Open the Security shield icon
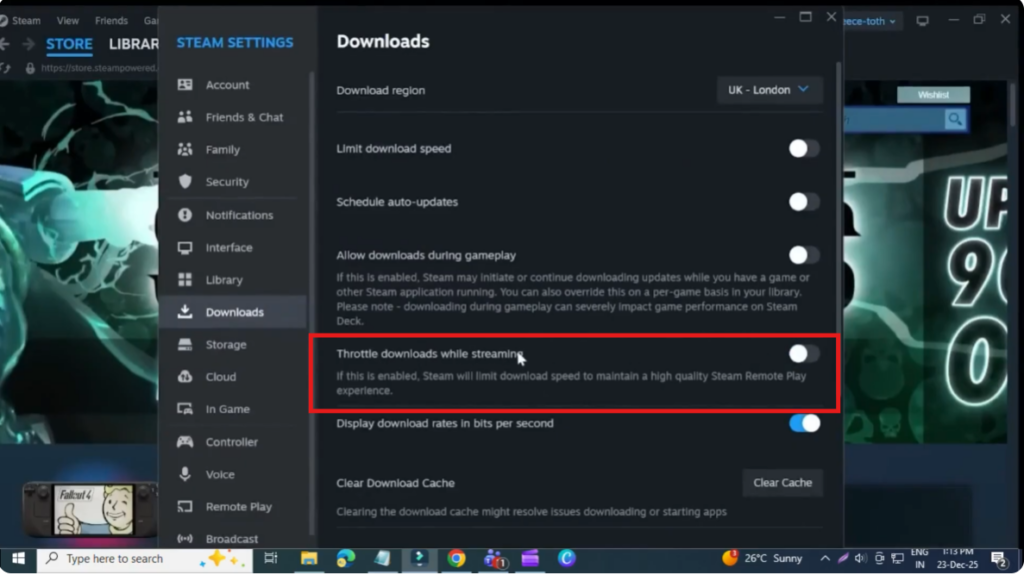 pos(185,182)
